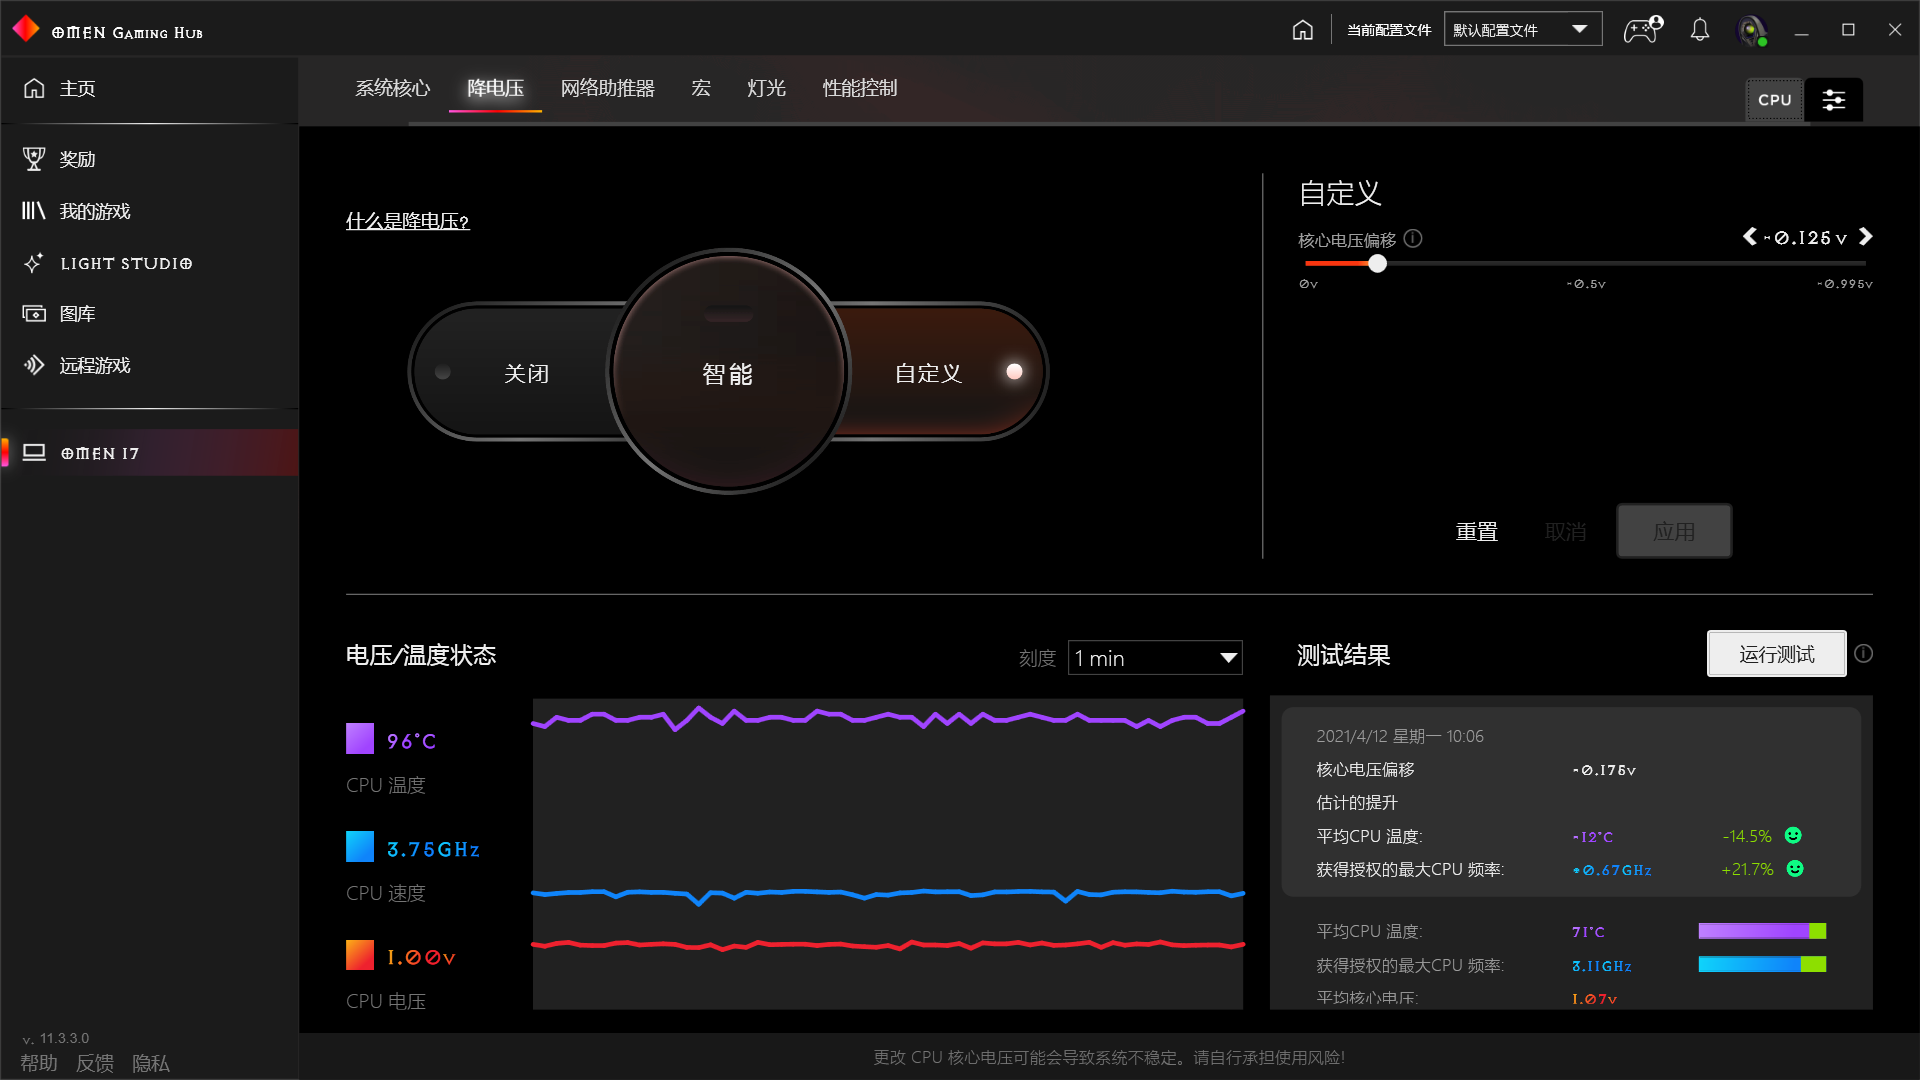Viewport: 1920px width, 1080px height.
Task: Open 什么是降电压? link
Action: coord(407,221)
